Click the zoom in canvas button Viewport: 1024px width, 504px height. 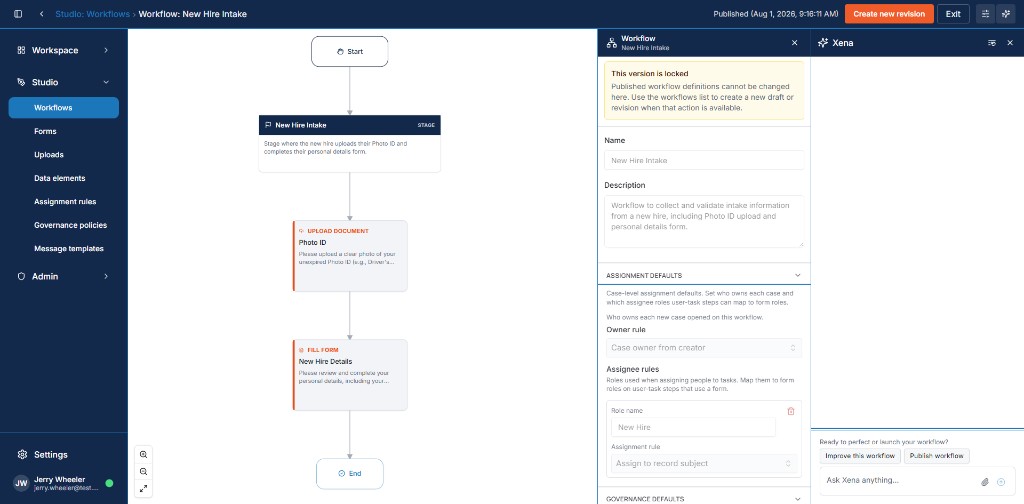[144, 455]
